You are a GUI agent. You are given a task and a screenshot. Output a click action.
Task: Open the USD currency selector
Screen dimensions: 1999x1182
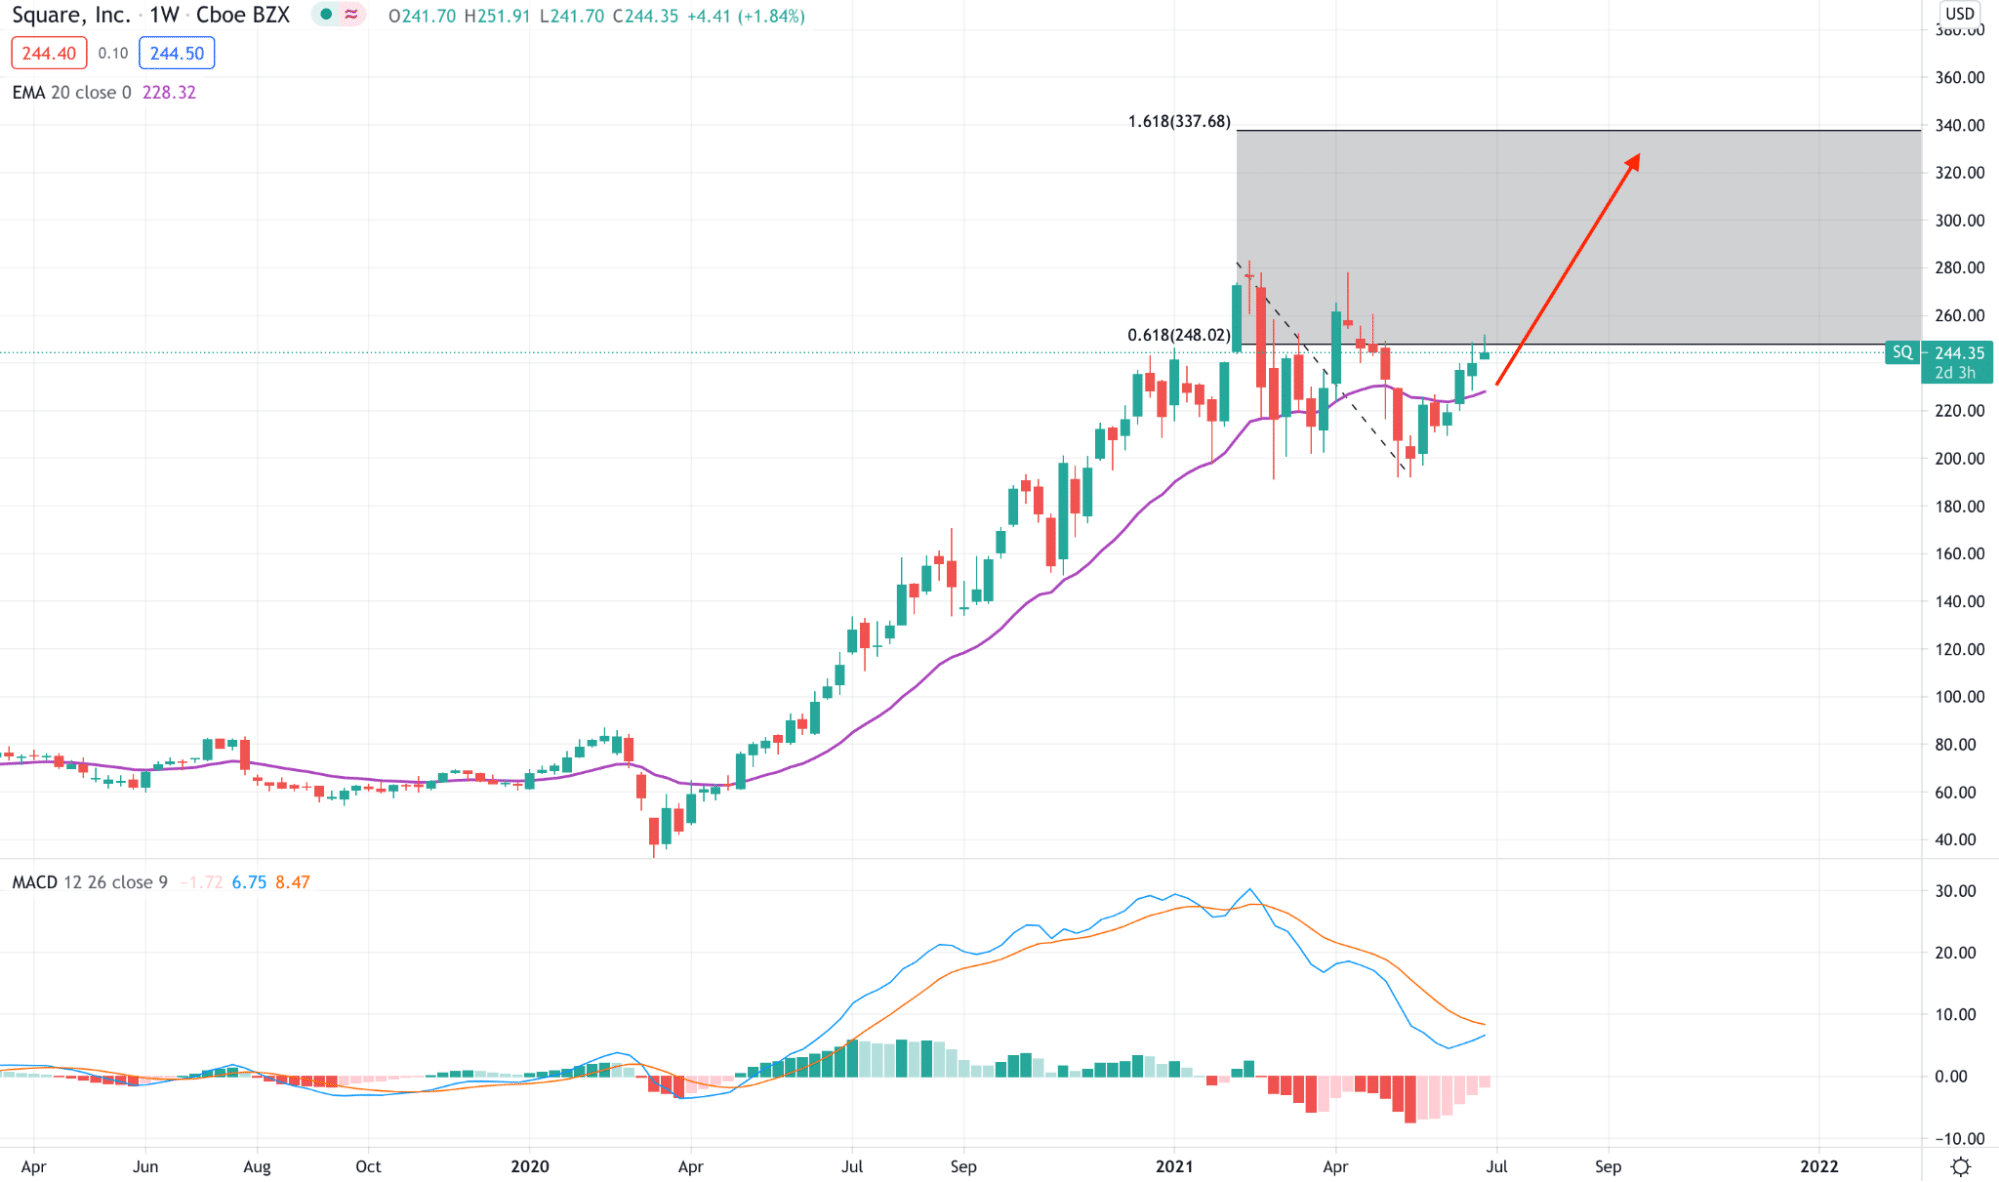(x=1959, y=13)
